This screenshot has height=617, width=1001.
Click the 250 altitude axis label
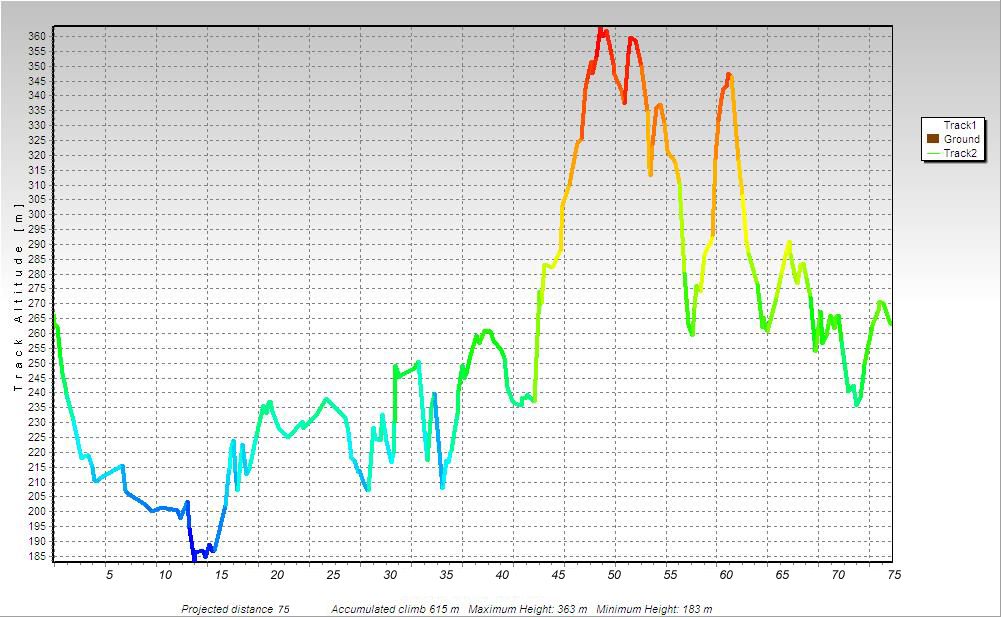pyautogui.click(x=36, y=363)
